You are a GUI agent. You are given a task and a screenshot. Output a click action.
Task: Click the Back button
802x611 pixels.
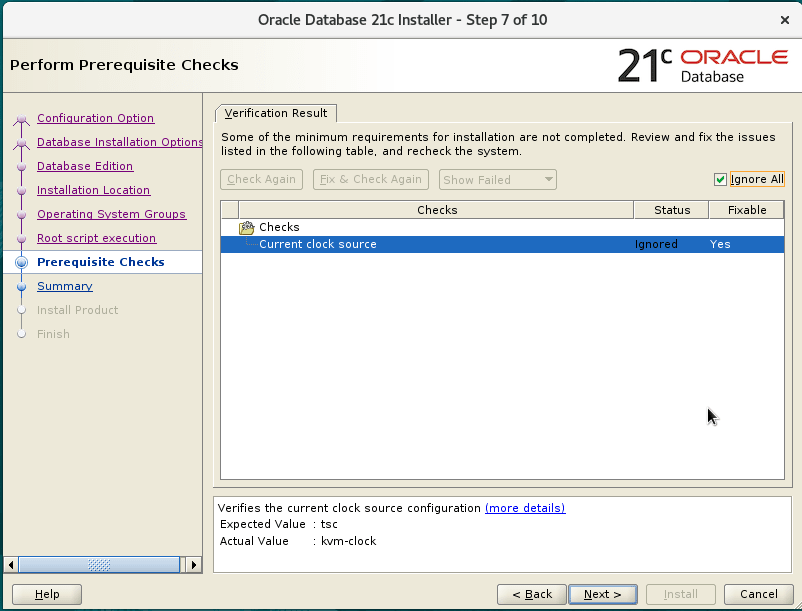(x=532, y=594)
